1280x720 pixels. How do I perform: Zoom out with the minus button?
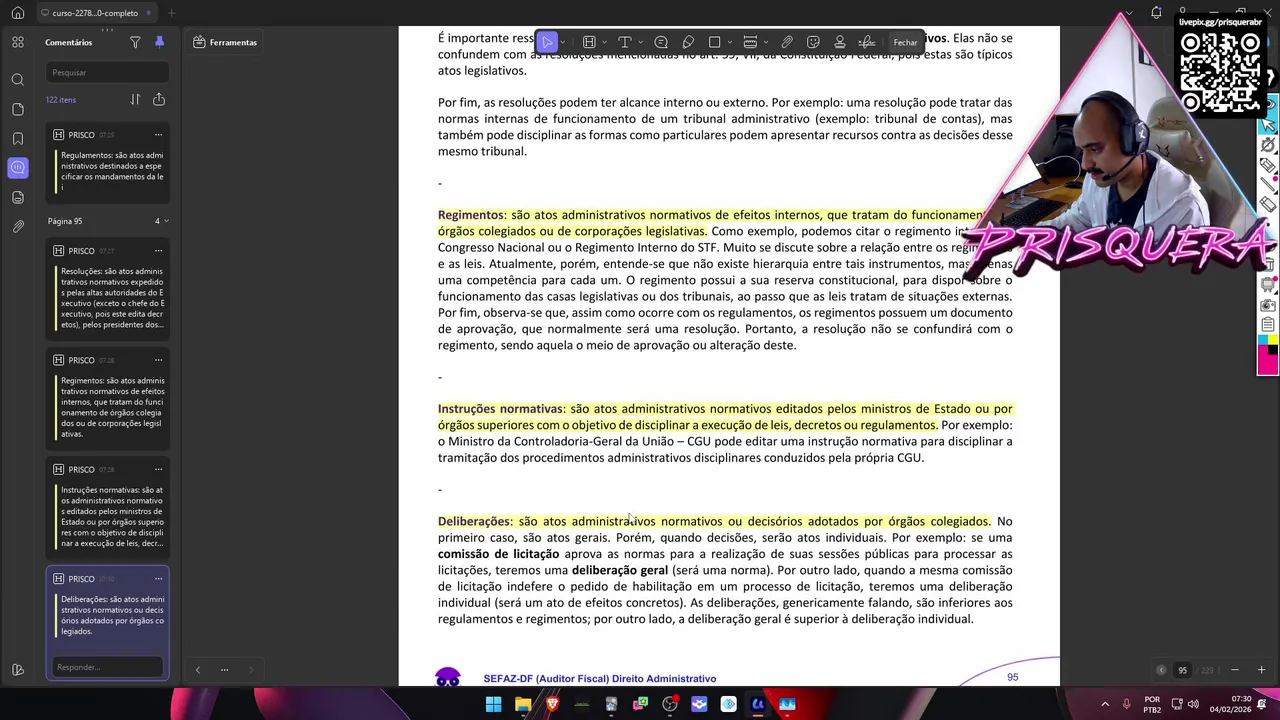(x=1234, y=670)
